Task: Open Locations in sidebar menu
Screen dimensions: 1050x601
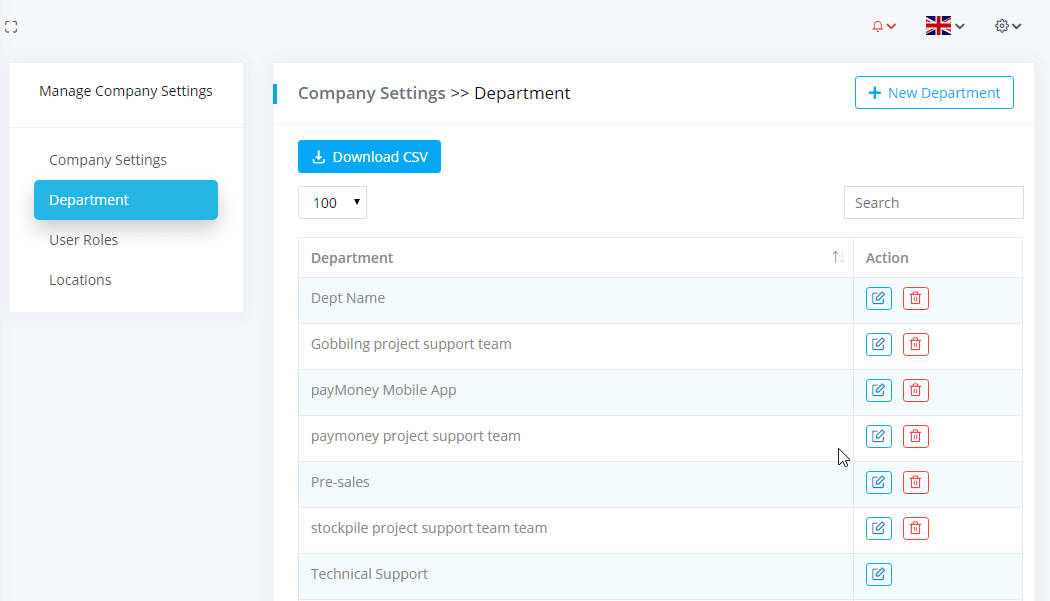Action: [x=80, y=280]
